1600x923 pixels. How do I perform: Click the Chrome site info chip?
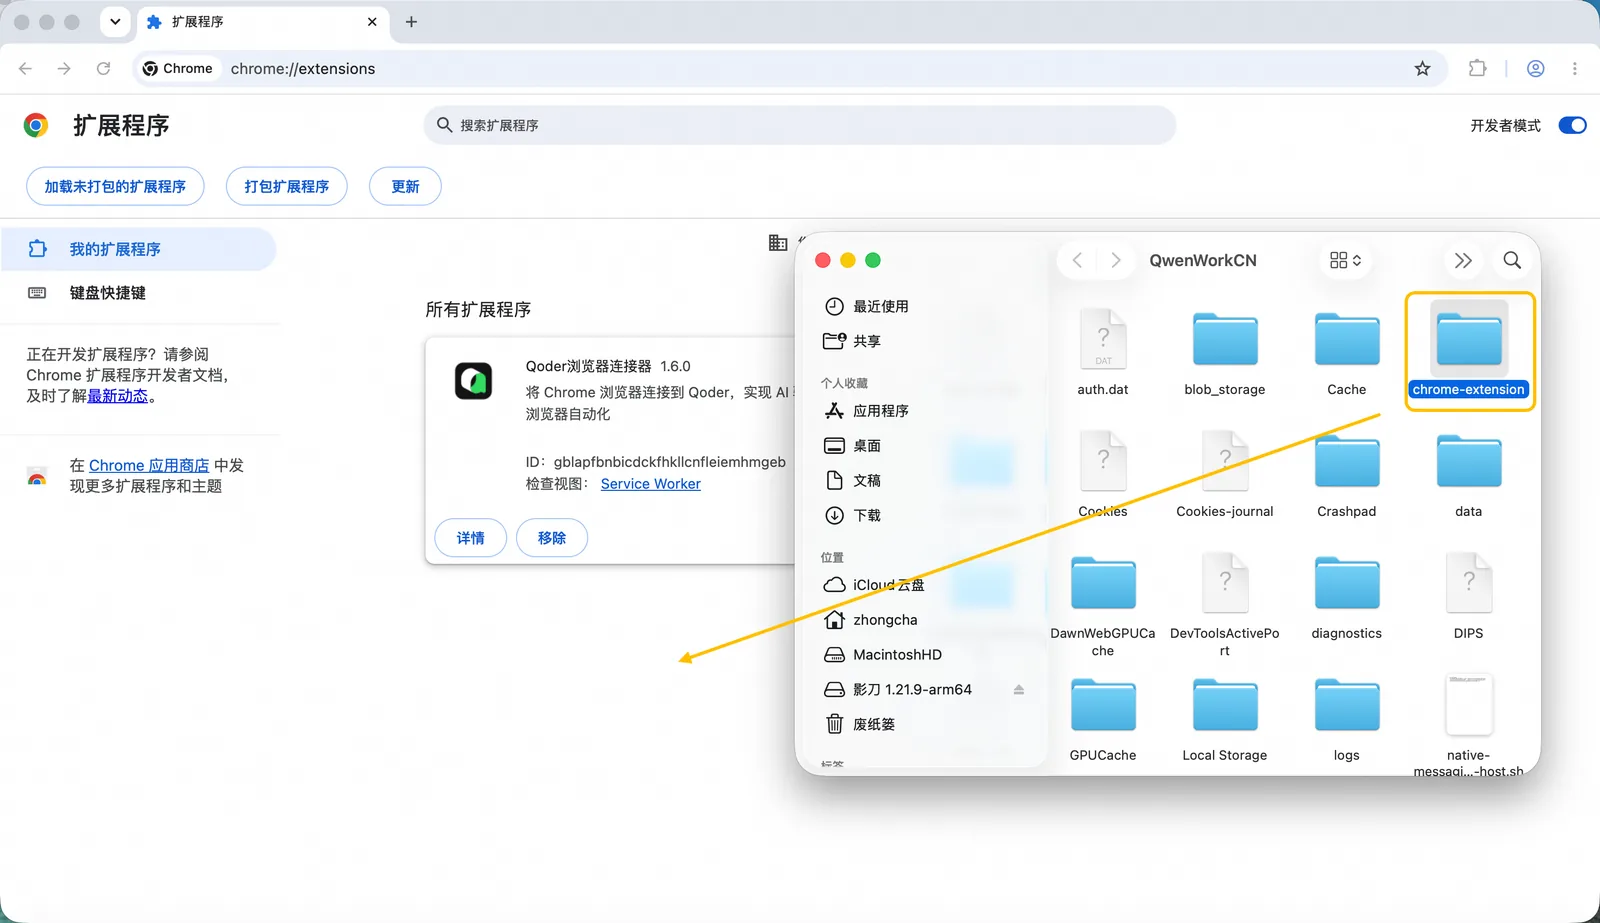point(178,68)
